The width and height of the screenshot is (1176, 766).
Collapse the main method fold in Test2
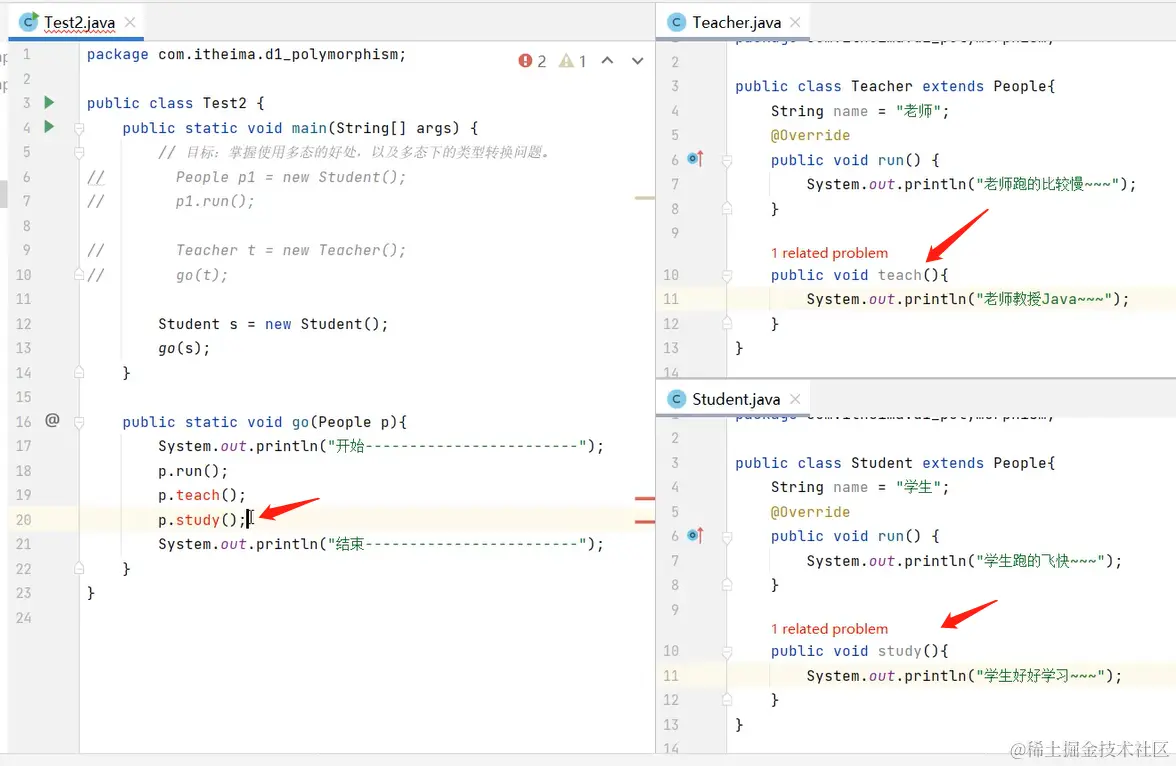pos(79,128)
